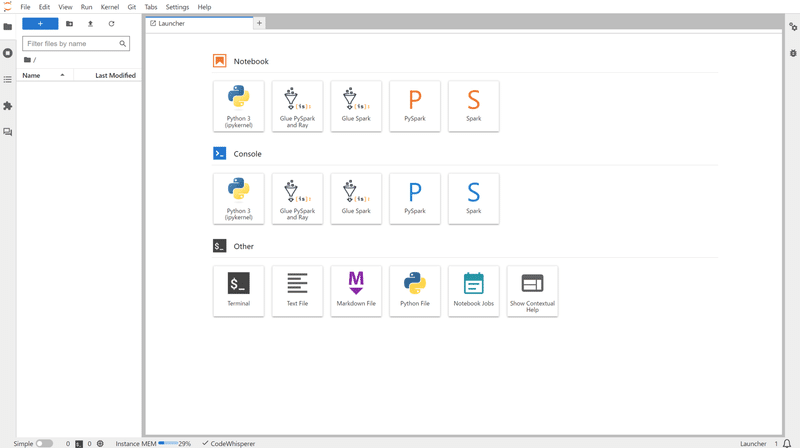Screen dimensions: 800x448
Task: Click the root folder breadcrumb
Action: 30,60
